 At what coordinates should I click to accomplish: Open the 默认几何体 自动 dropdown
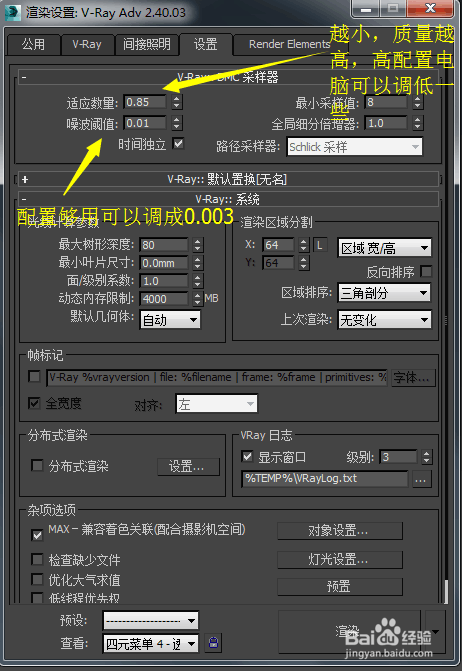(x=170, y=320)
